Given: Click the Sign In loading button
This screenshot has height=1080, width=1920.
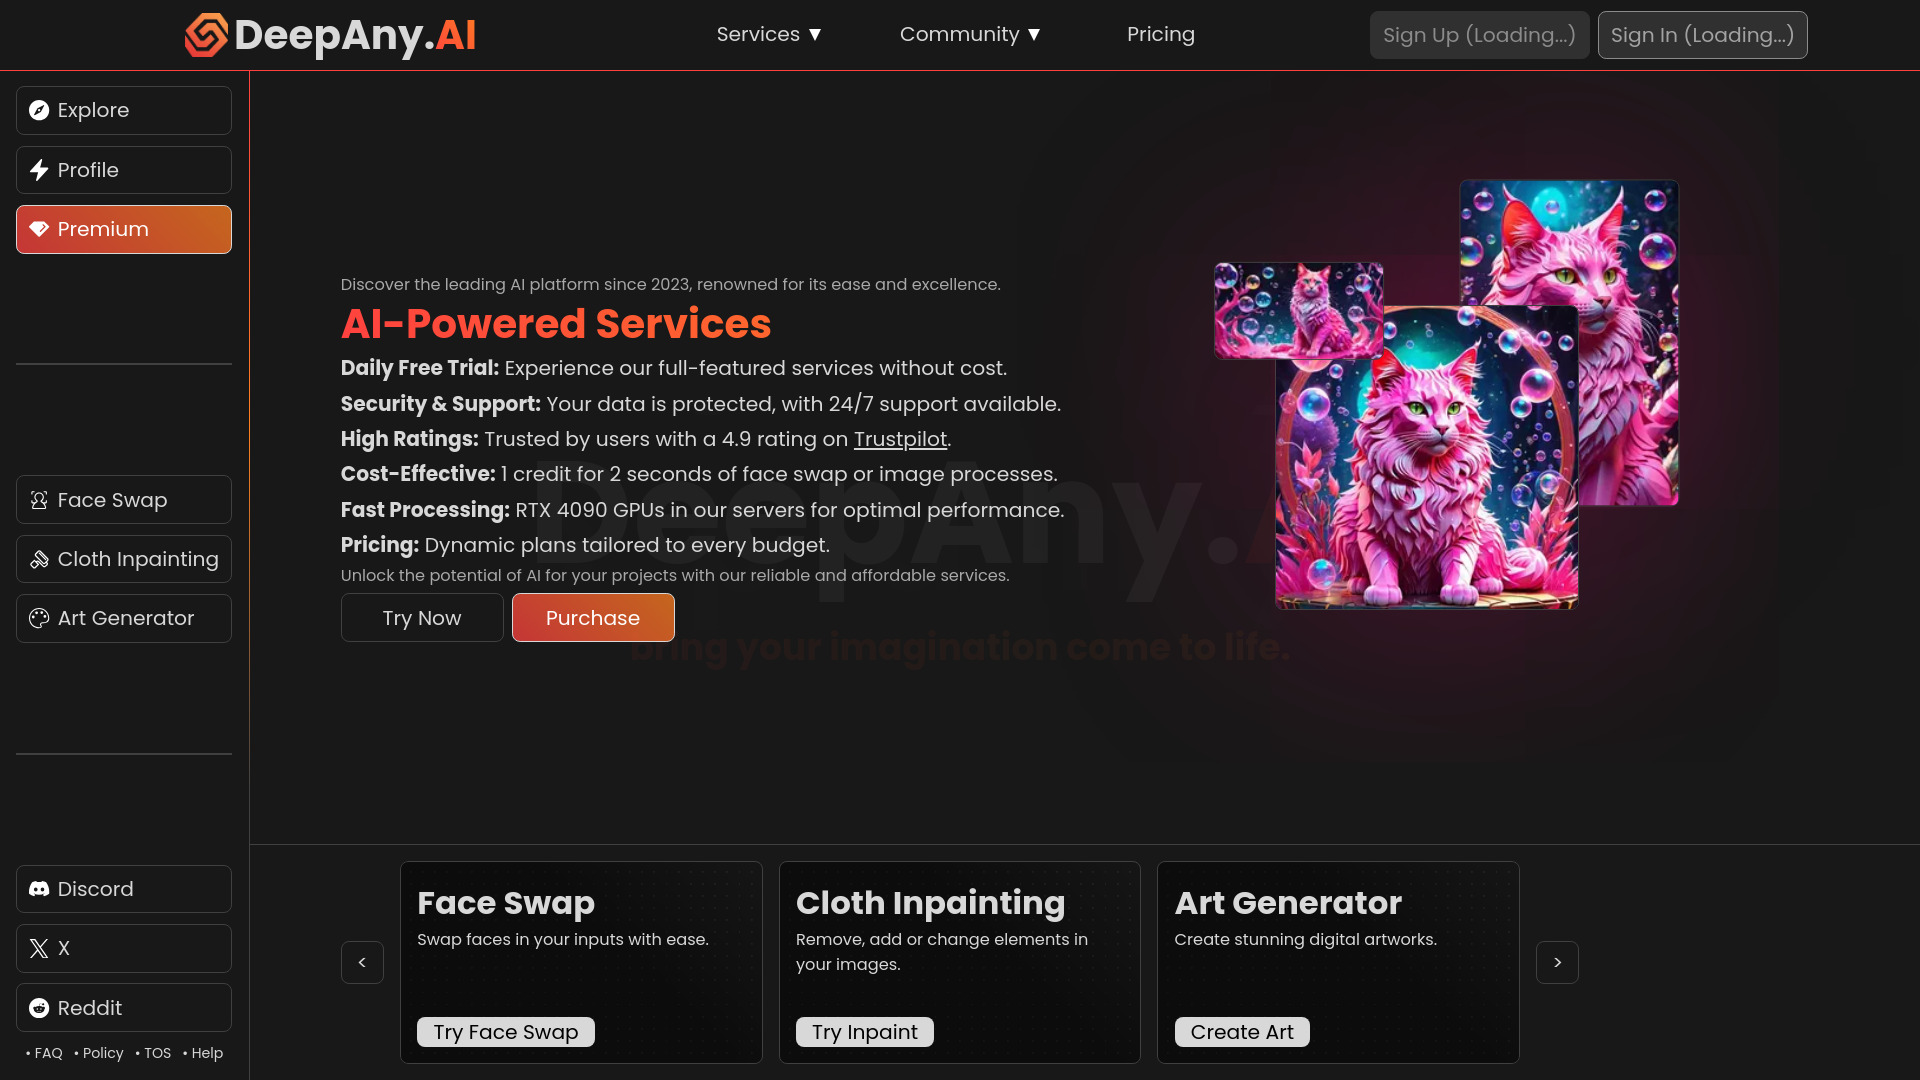Looking at the screenshot, I should click(1702, 34).
